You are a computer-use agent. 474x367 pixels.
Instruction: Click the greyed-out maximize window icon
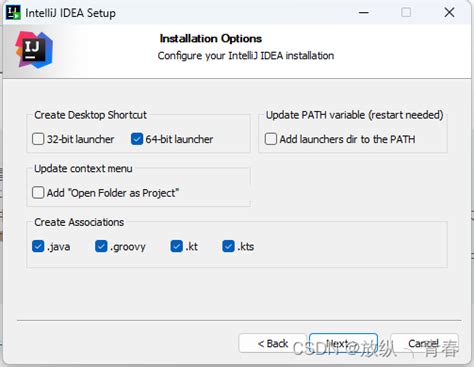click(406, 13)
